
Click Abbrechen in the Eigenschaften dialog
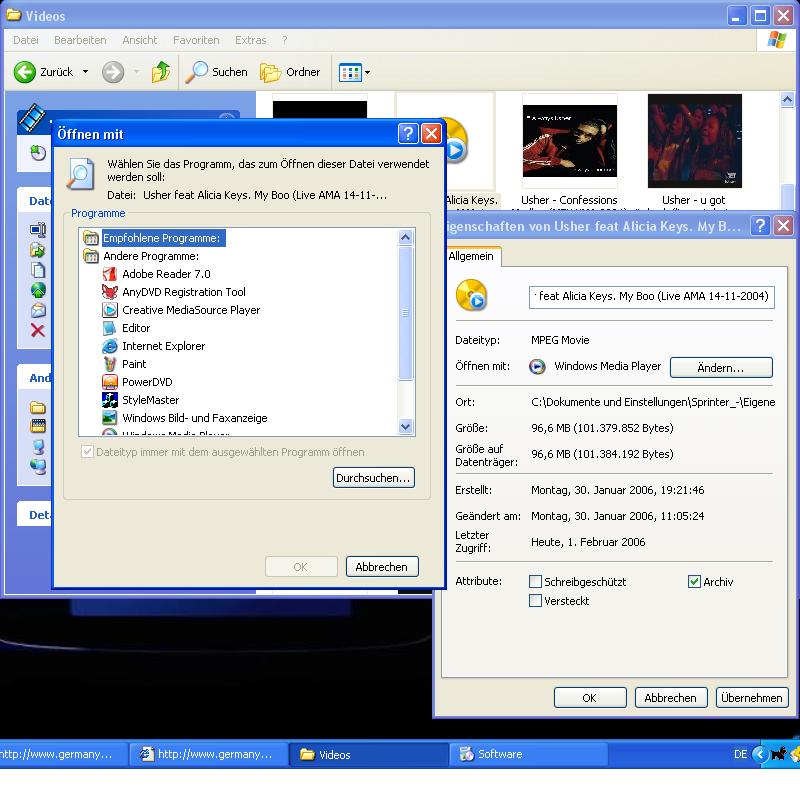(671, 697)
